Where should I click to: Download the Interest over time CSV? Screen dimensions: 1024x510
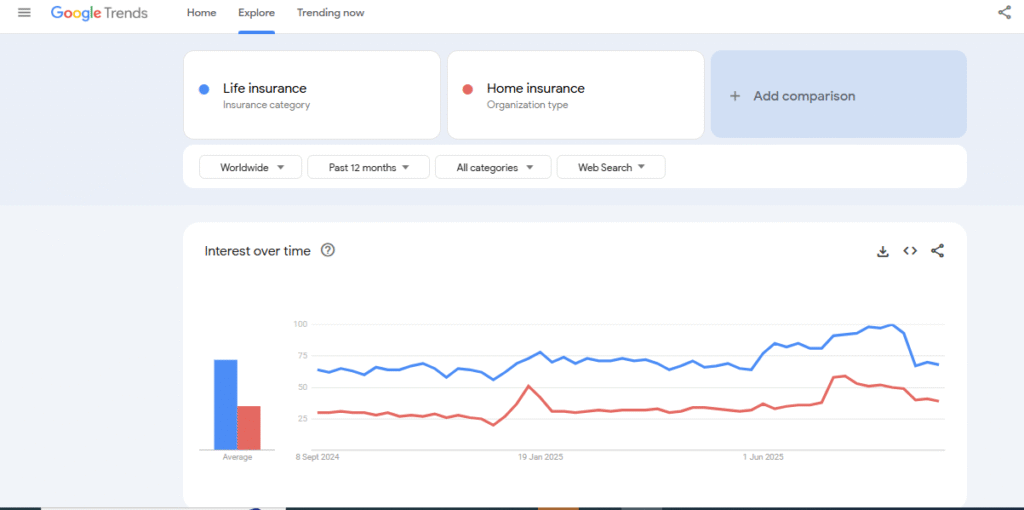point(883,251)
